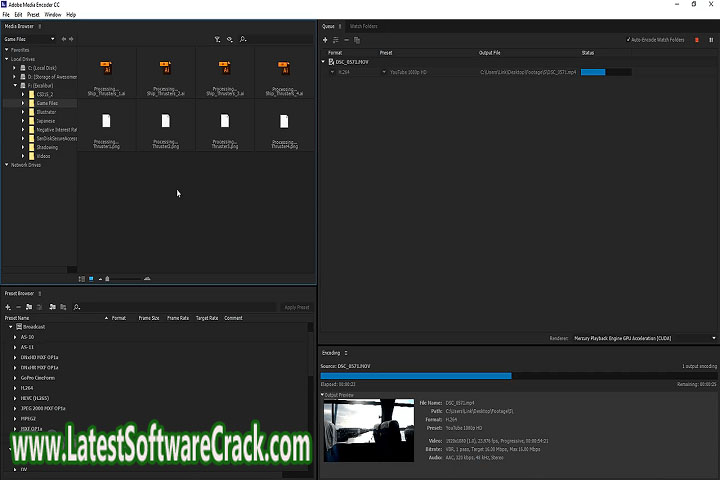
Task: Collapse the Output Preview section
Action: pyautogui.click(x=323, y=394)
